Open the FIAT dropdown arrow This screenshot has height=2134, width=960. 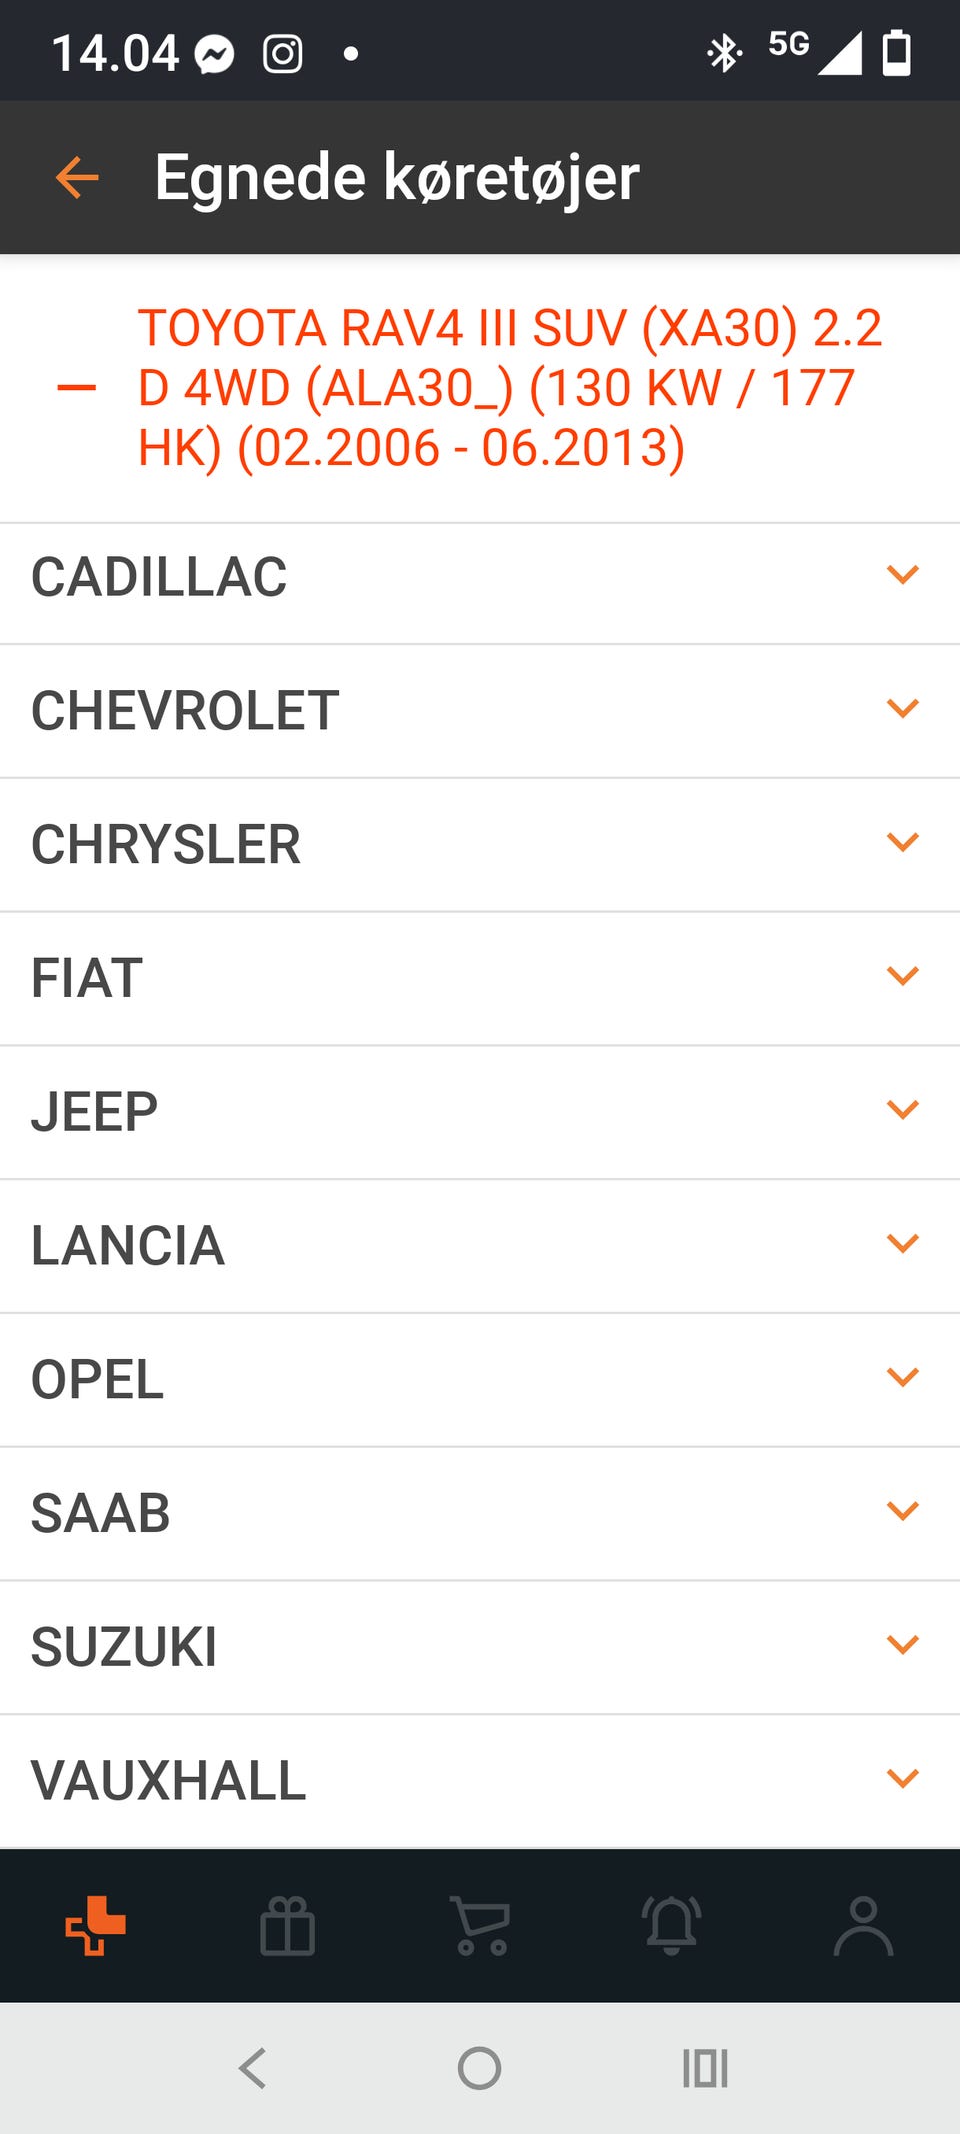click(x=902, y=976)
